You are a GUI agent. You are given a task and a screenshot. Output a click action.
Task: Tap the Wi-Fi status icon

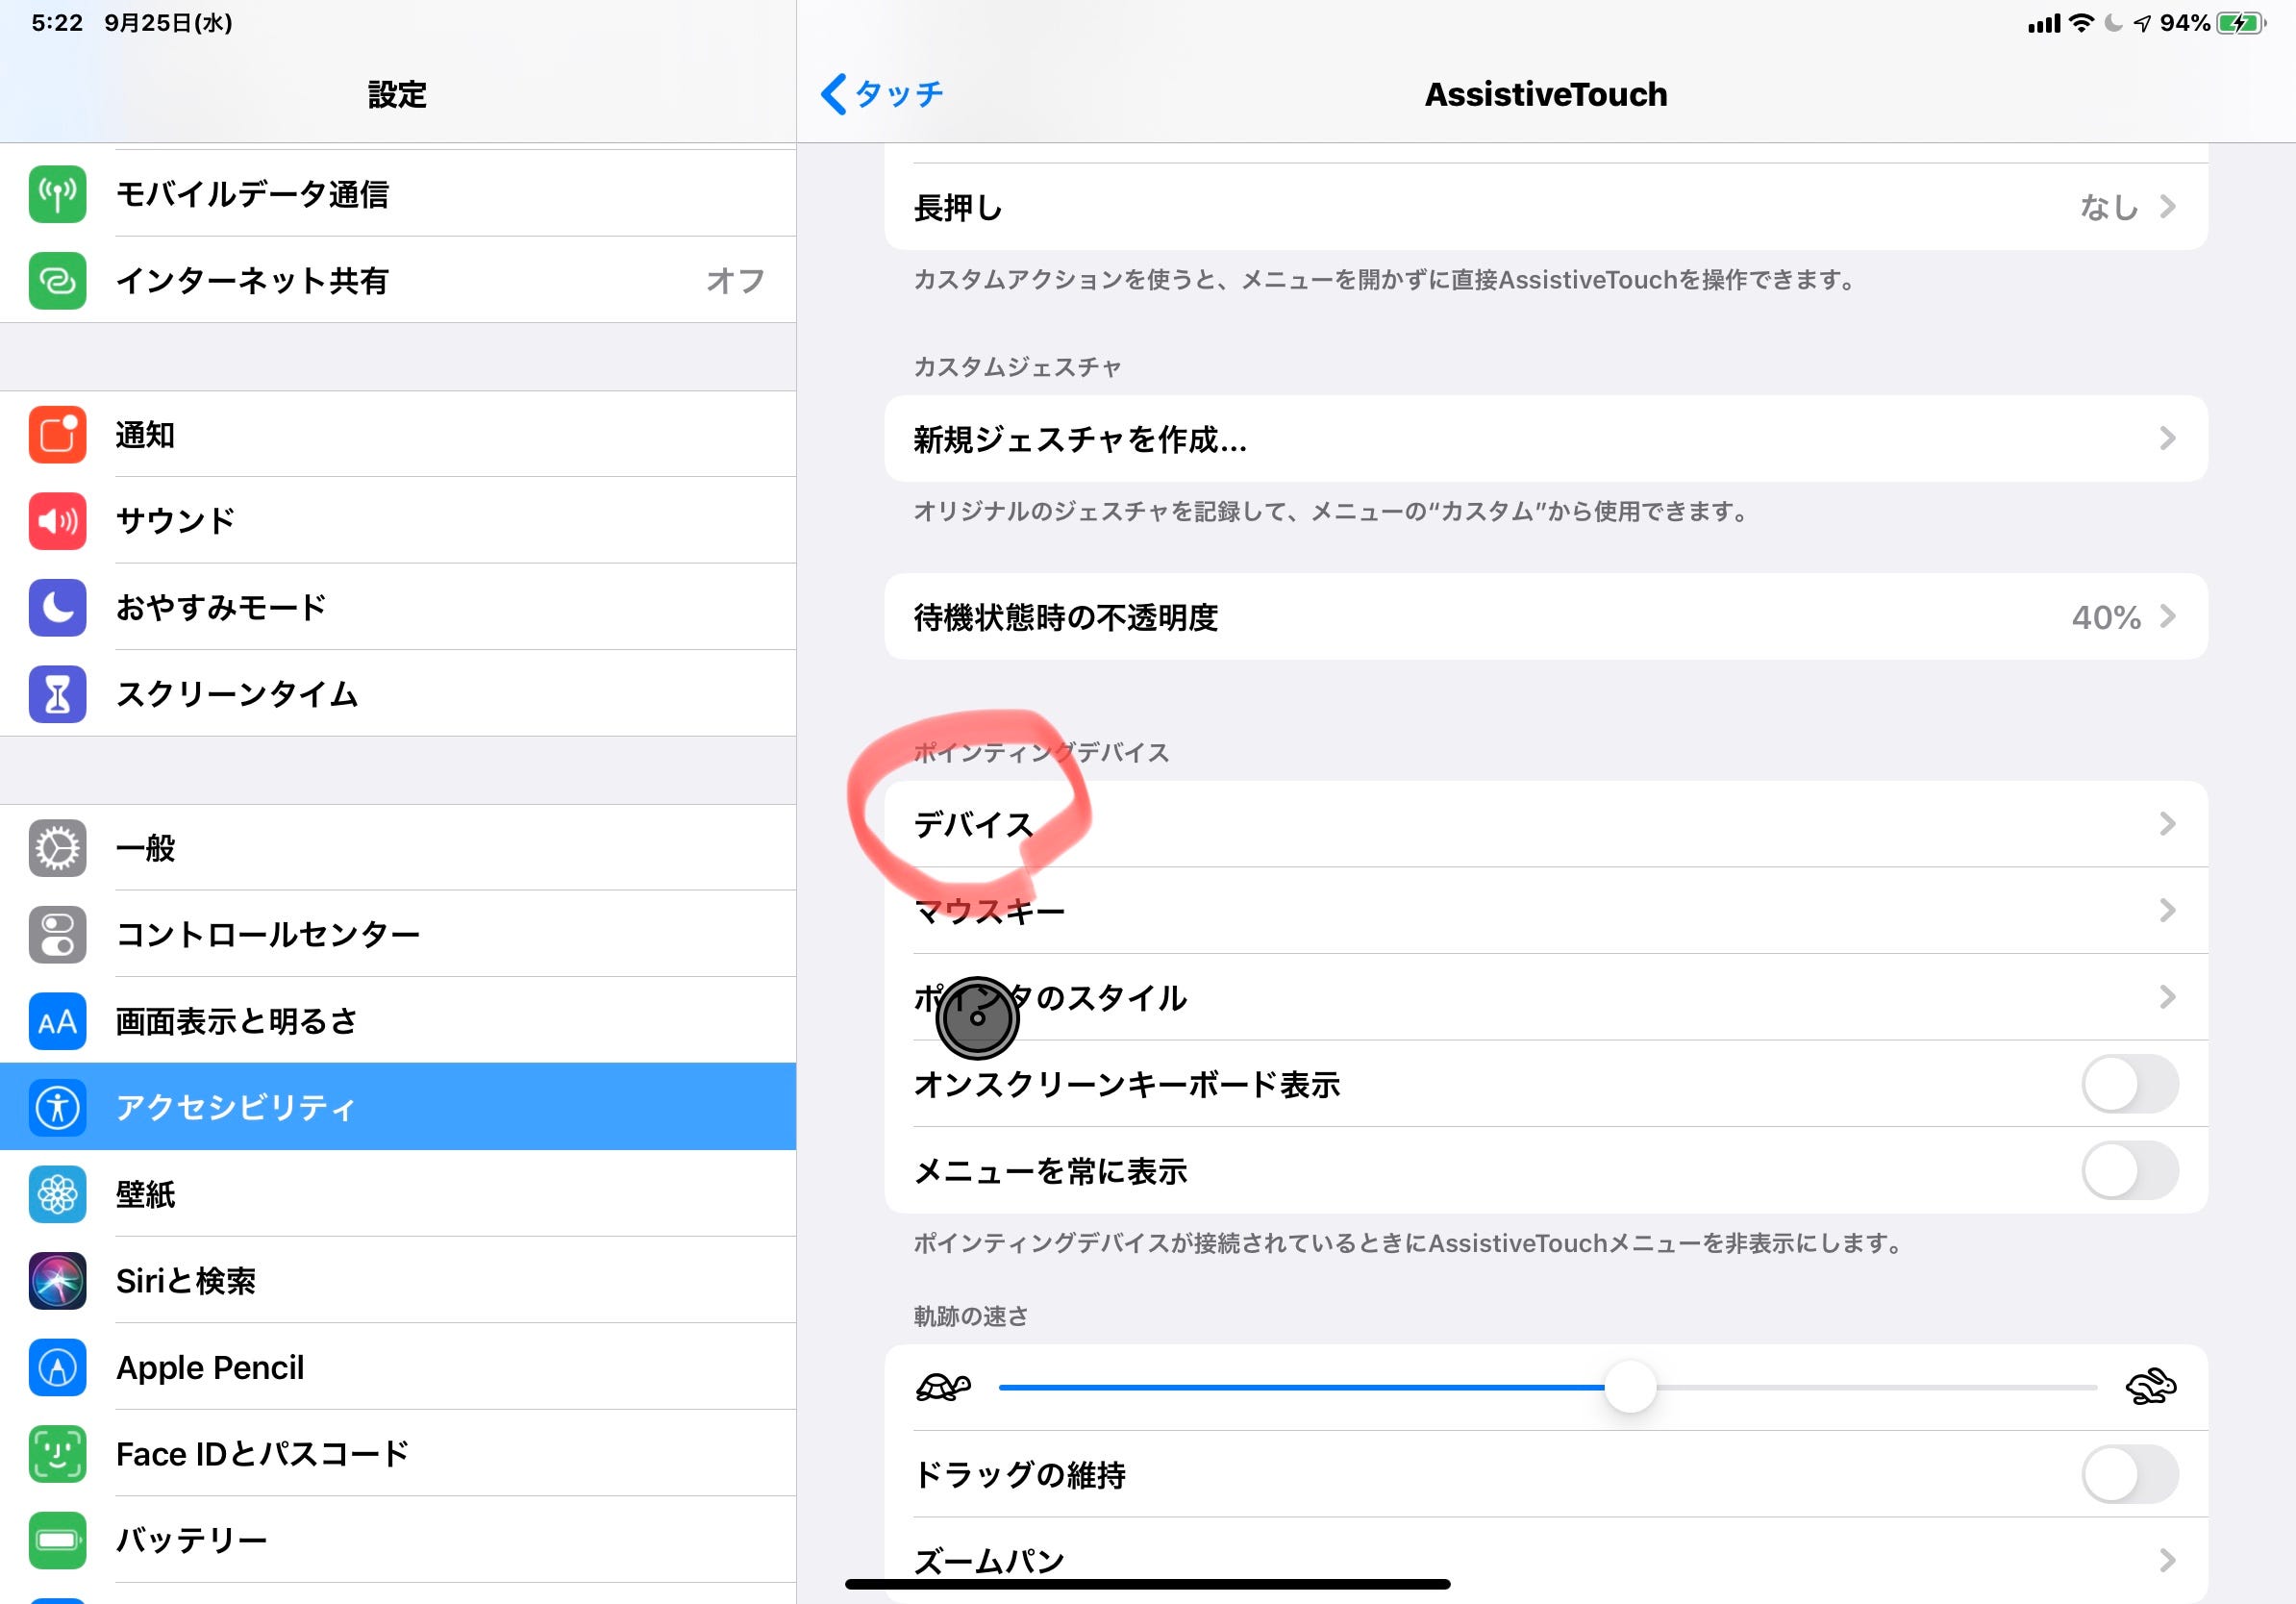point(2081,23)
